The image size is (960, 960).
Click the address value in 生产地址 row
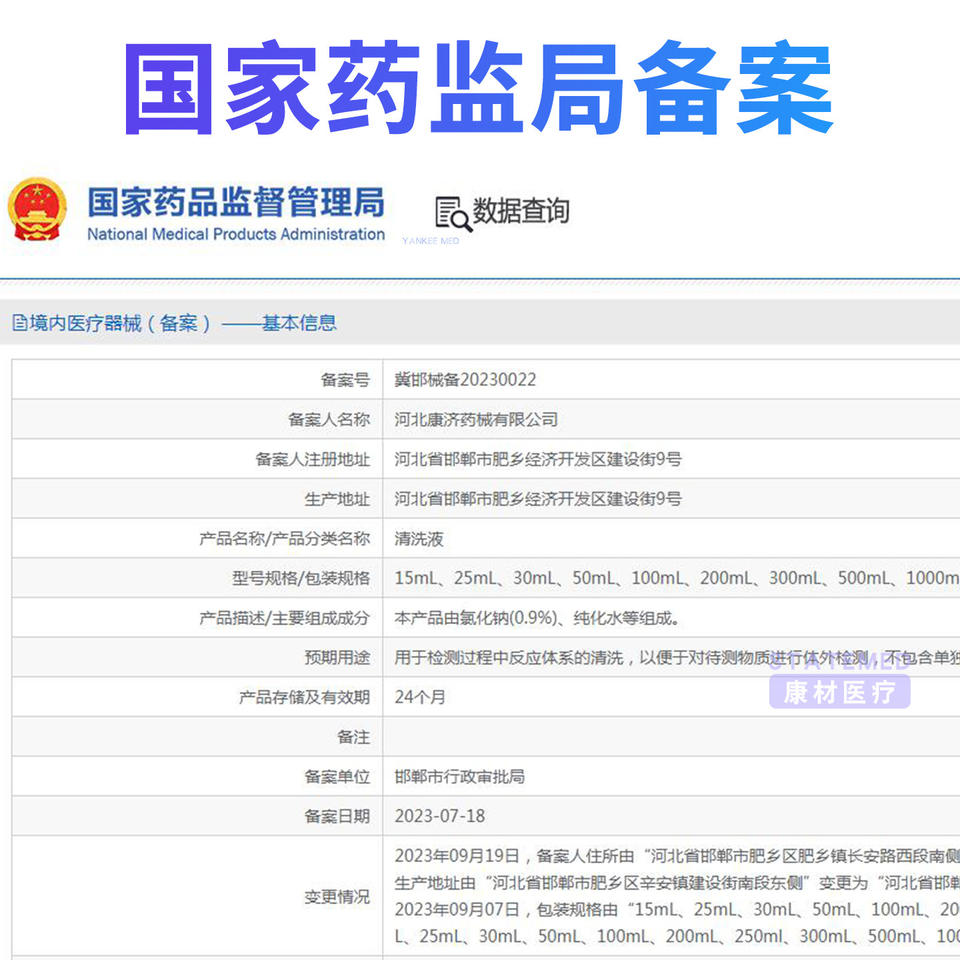(x=538, y=499)
